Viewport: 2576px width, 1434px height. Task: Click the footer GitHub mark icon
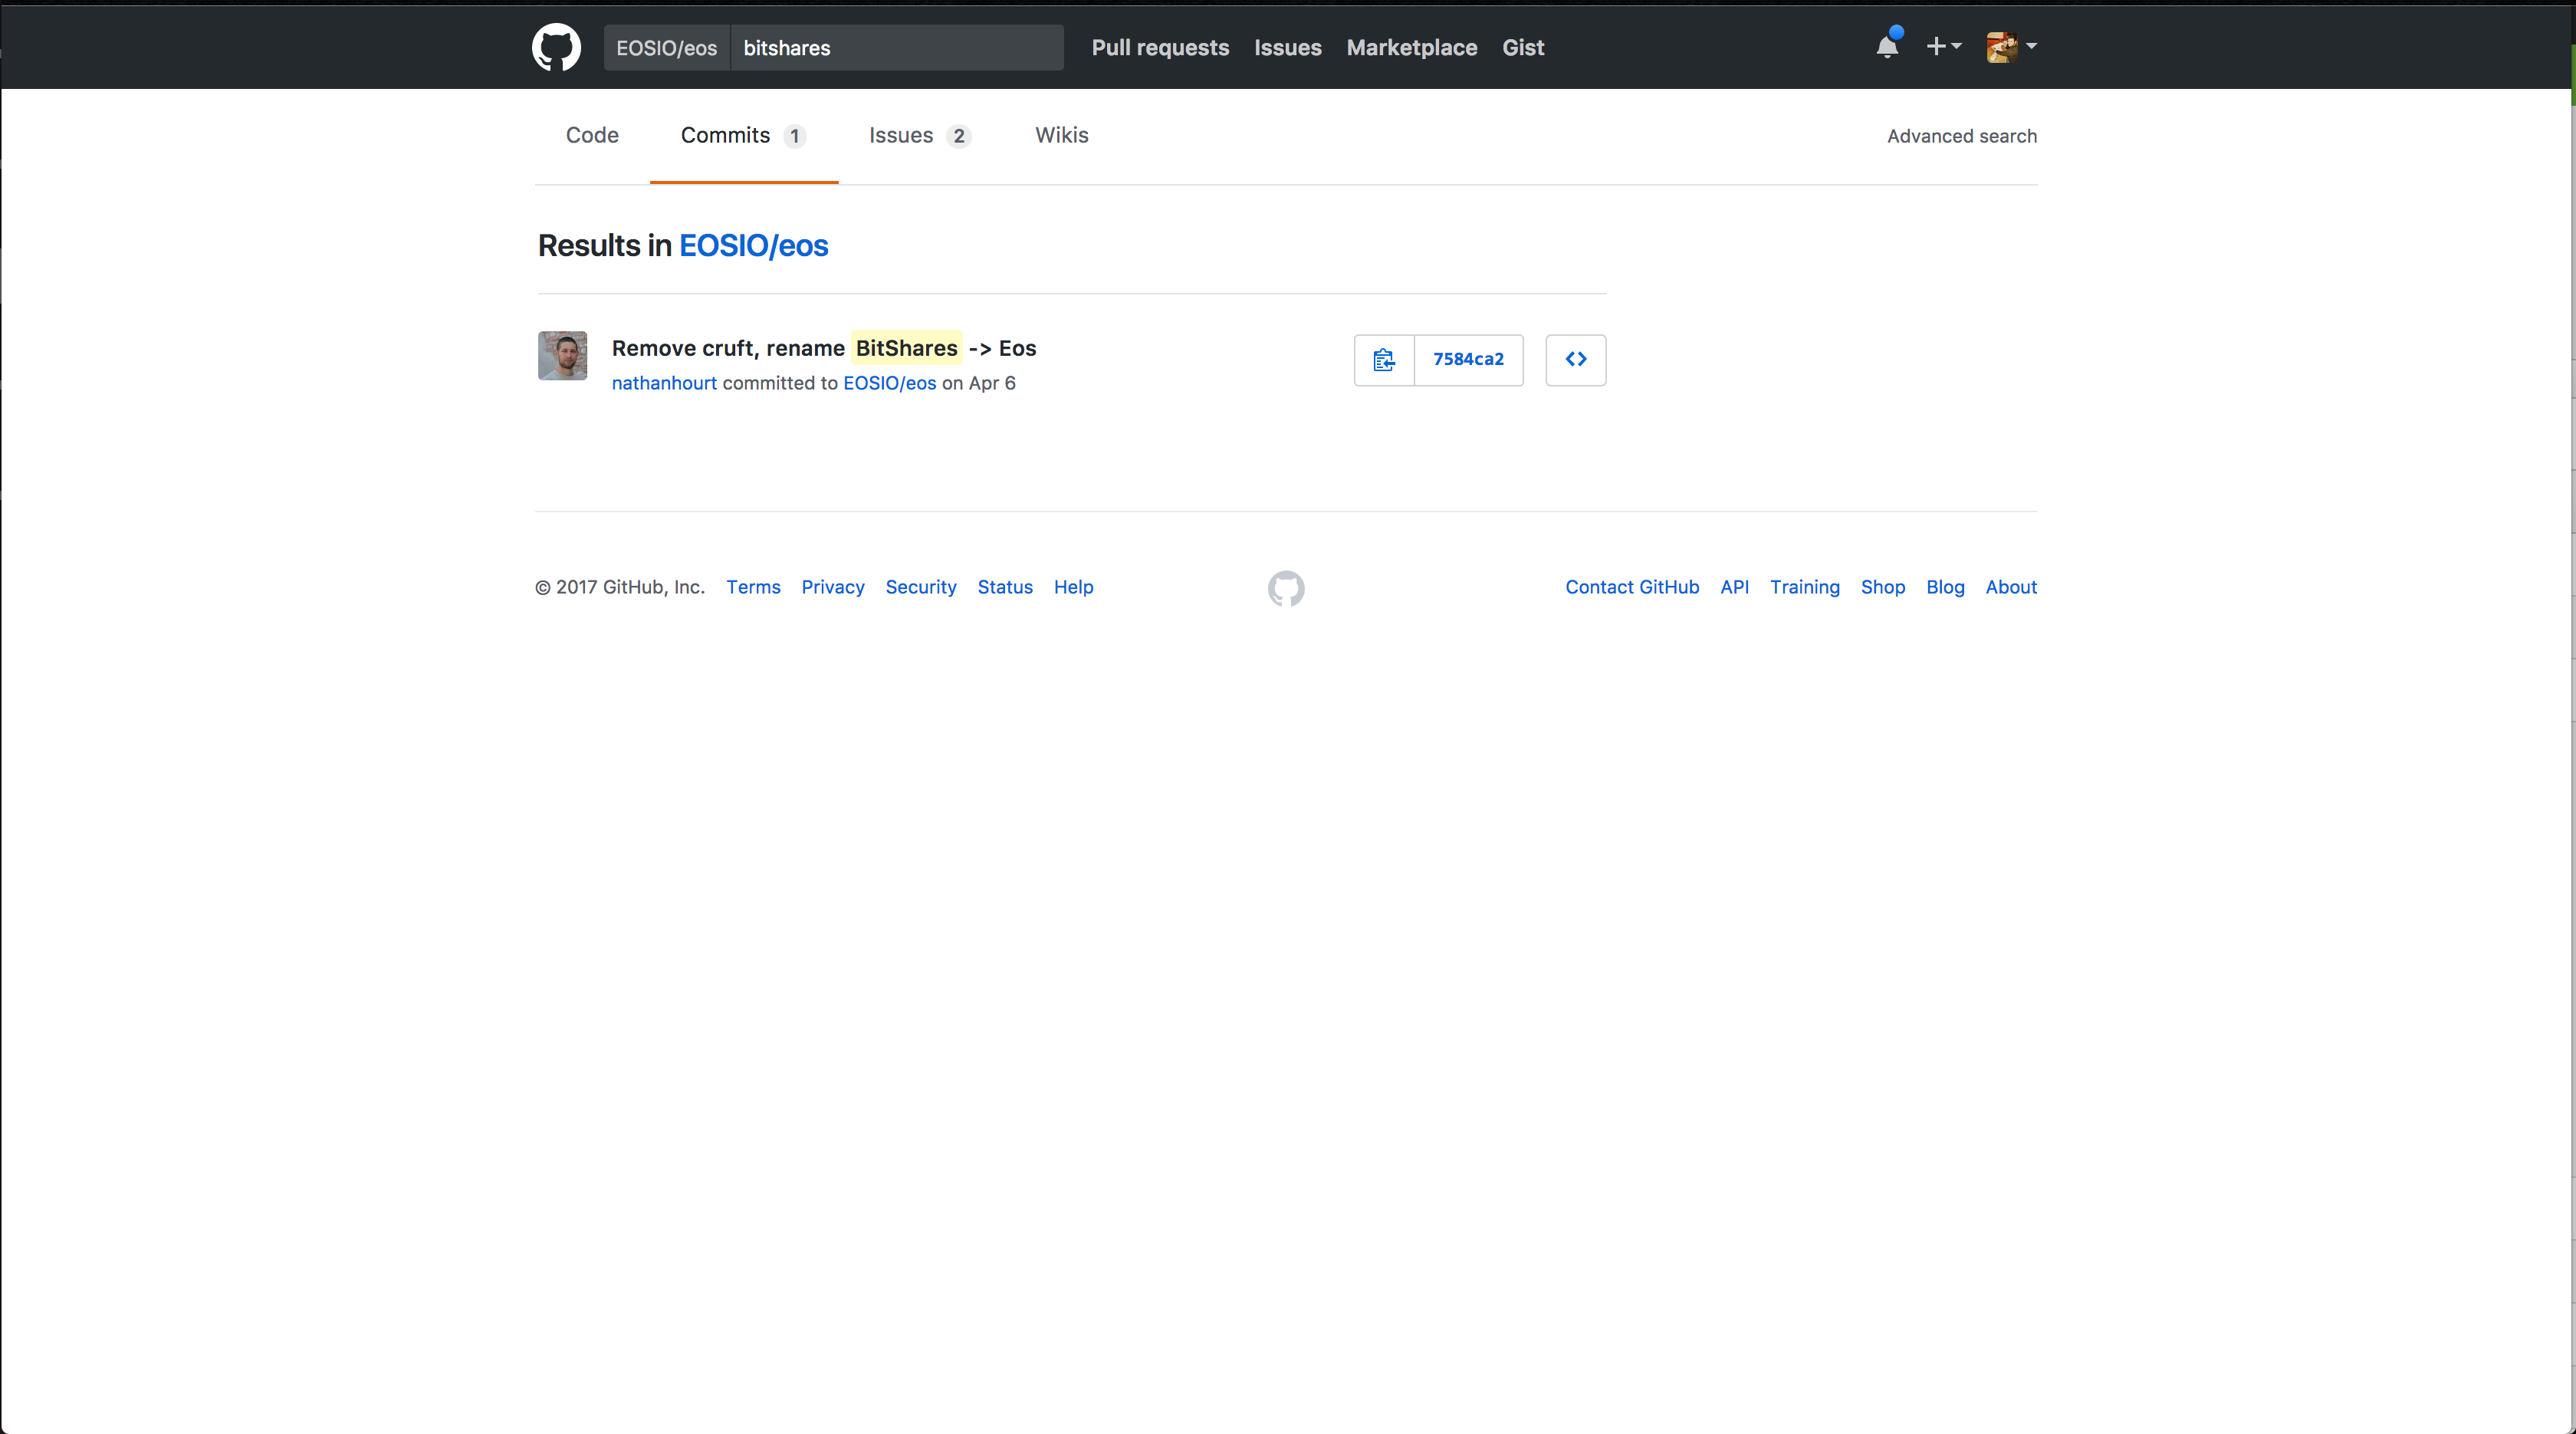click(x=1286, y=588)
